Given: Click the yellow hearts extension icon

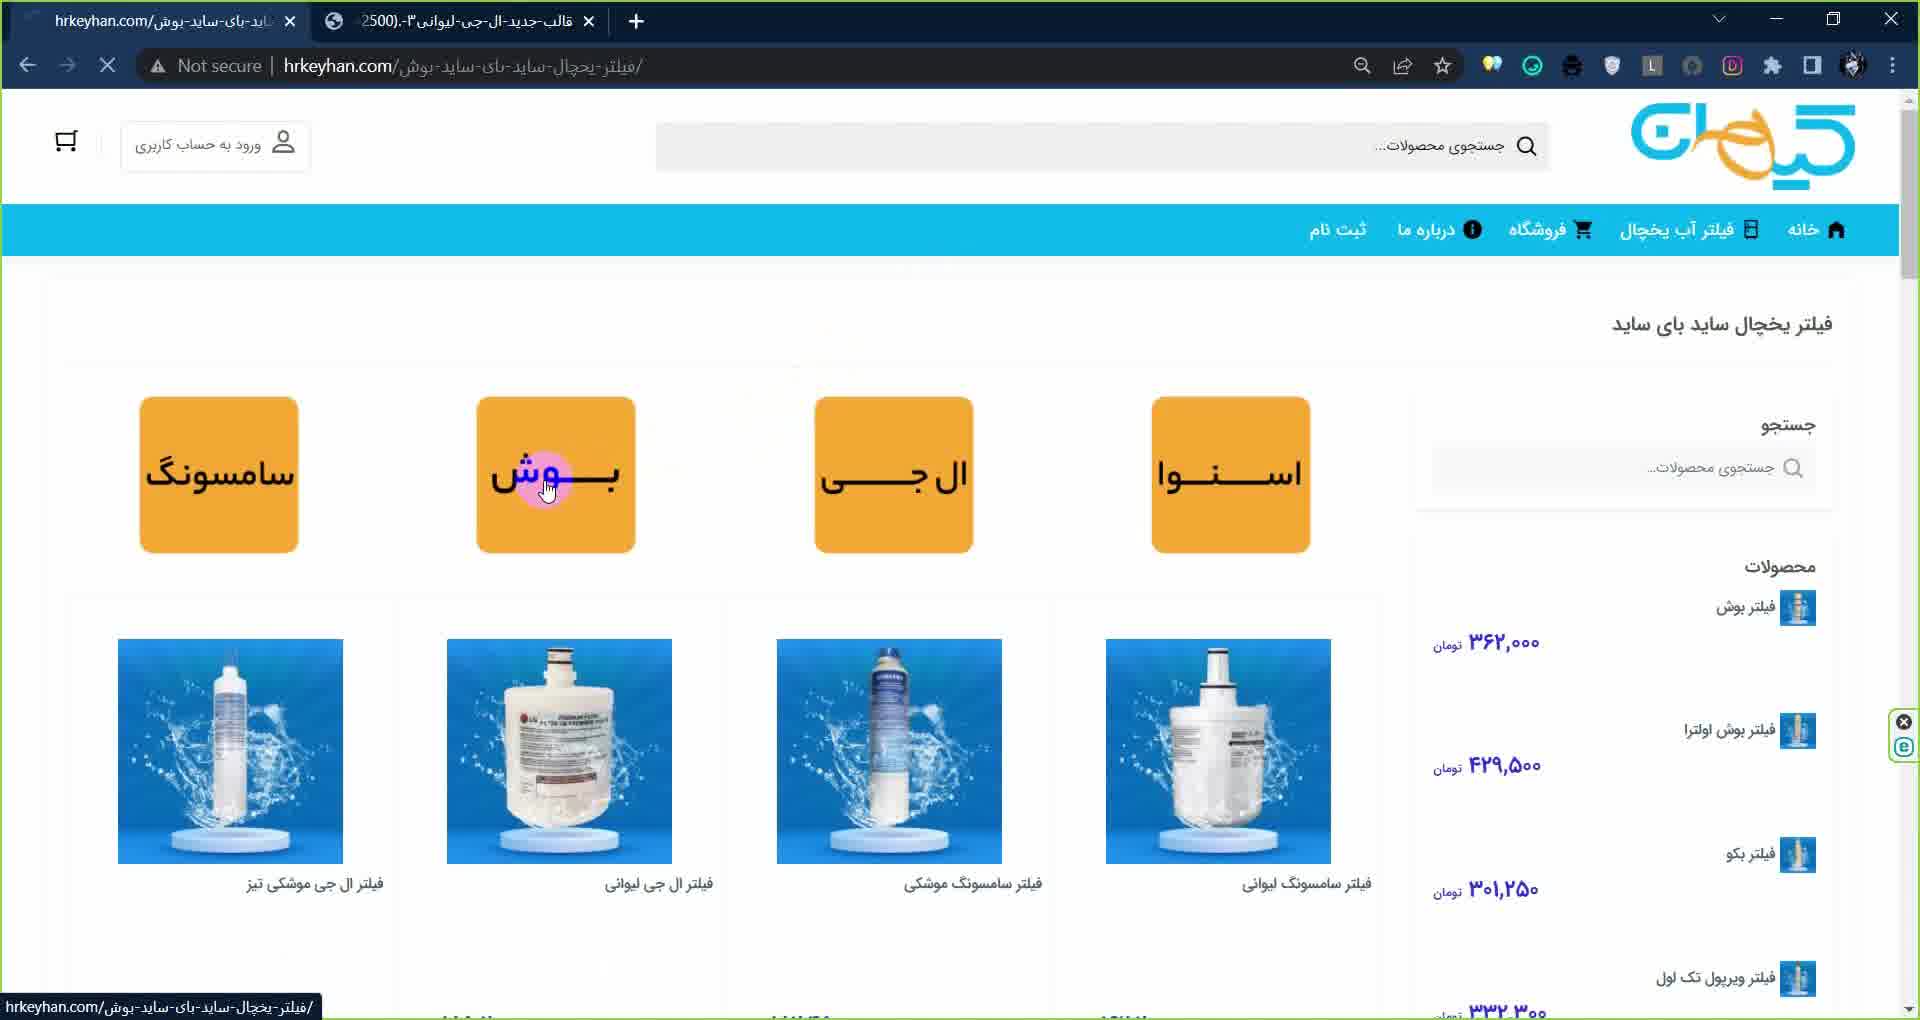Looking at the screenshot, I should pos(1492,66).
